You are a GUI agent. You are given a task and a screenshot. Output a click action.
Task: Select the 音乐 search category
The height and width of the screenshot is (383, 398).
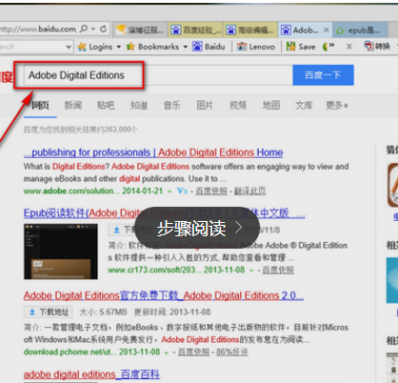pos(172,106)
